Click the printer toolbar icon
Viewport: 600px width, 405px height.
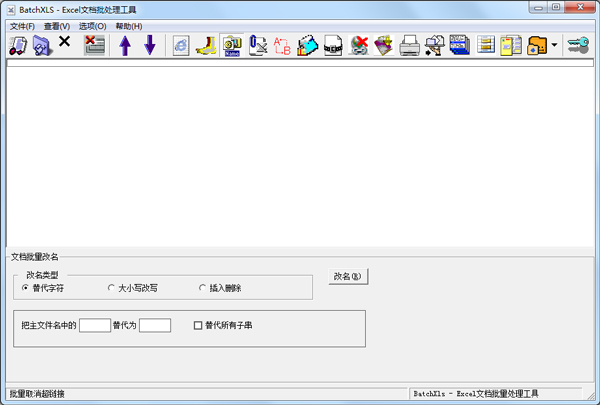409,45
